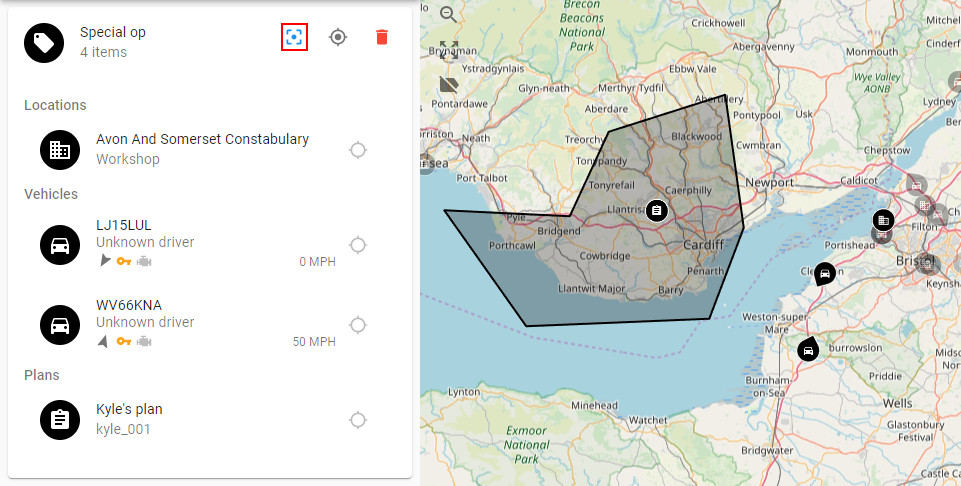This screenshot has height=486, width=961.
Task: Locate vehicle LJ15LUL on the map
Action: [357, 245]
